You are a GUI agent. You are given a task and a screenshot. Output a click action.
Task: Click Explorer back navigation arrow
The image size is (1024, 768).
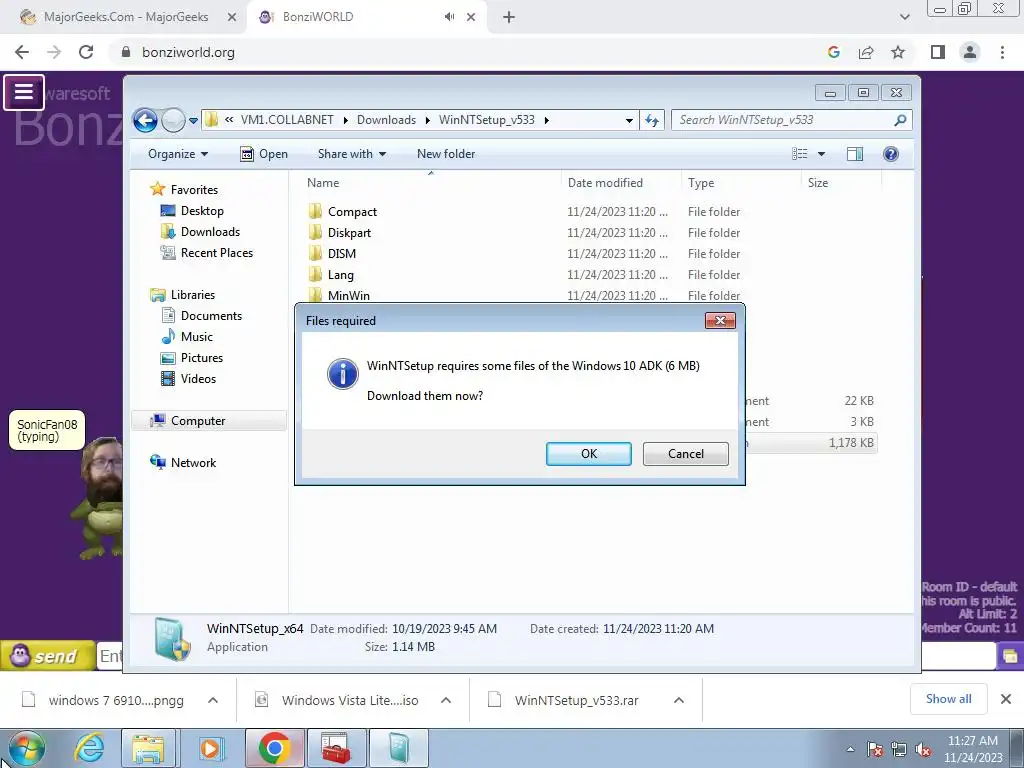[x=145, y=120]
